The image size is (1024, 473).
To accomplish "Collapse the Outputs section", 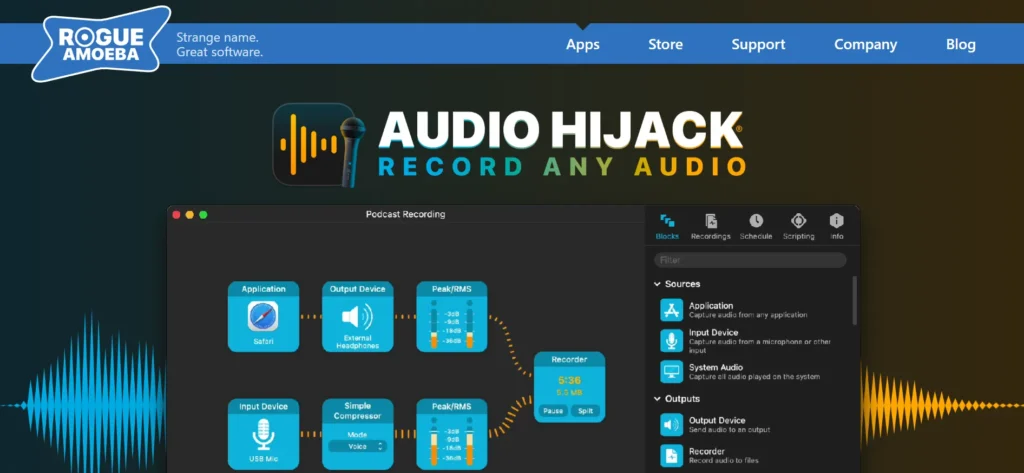I will coord(657,399).
